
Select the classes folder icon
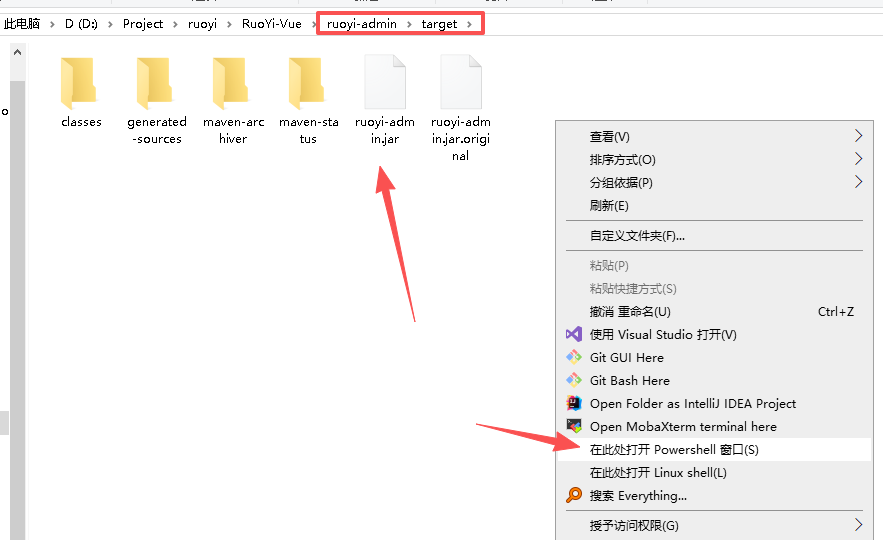[x=80, y=83]
